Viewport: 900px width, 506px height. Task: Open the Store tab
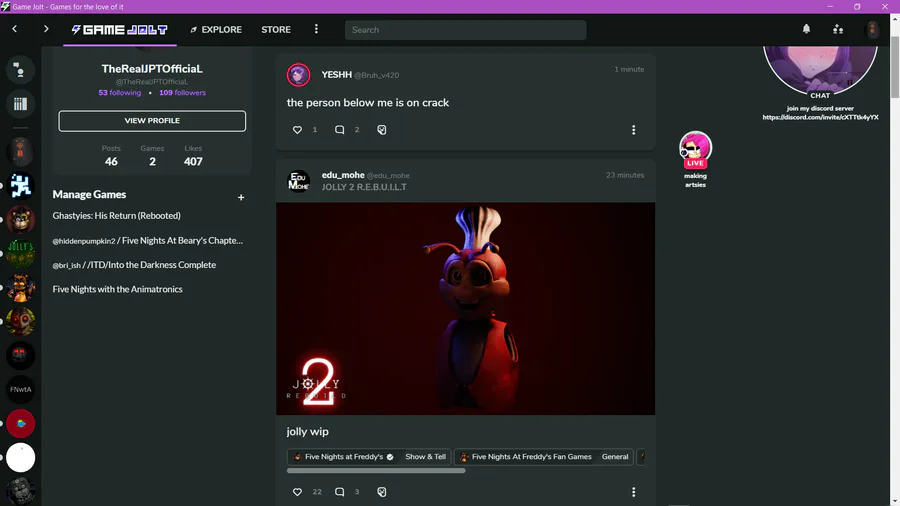[x=276, y=29]
